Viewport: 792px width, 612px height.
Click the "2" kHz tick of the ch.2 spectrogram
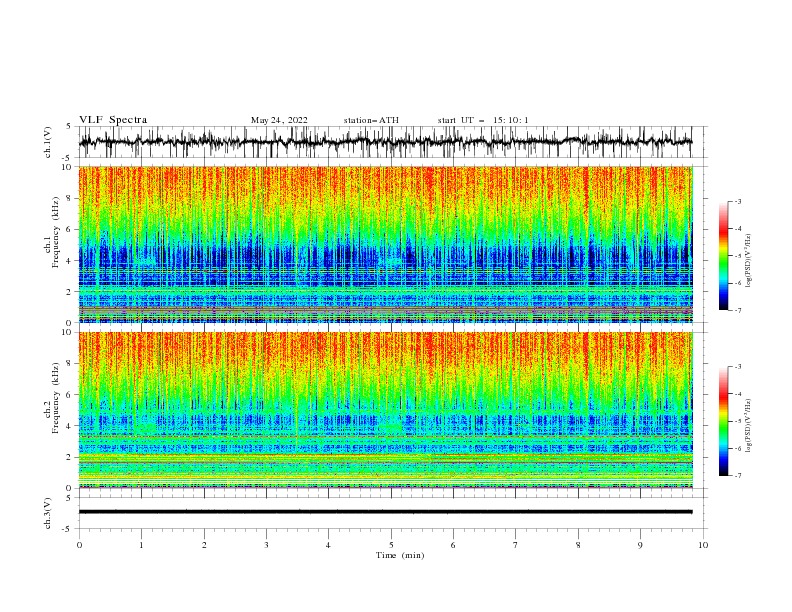tap(70, 457)
